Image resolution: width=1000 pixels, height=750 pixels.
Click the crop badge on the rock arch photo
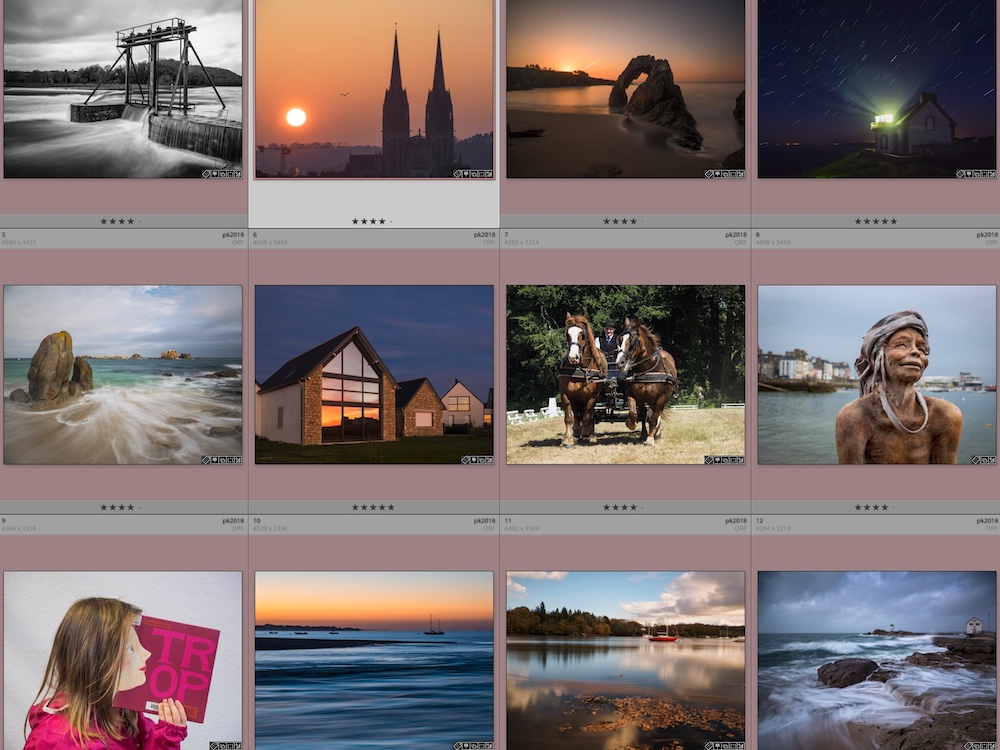pyautogui.click(x=734, y=174)
